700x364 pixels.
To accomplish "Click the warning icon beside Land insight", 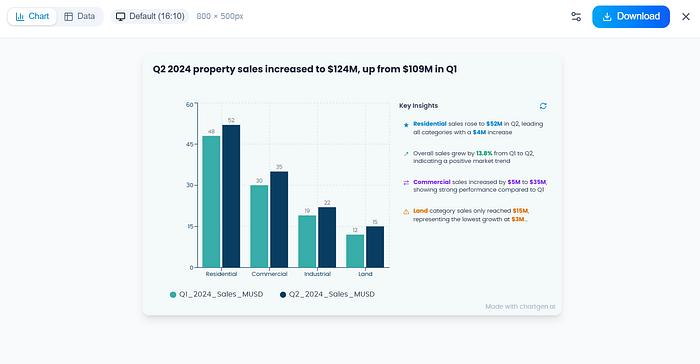I will [x=406, y=212].
